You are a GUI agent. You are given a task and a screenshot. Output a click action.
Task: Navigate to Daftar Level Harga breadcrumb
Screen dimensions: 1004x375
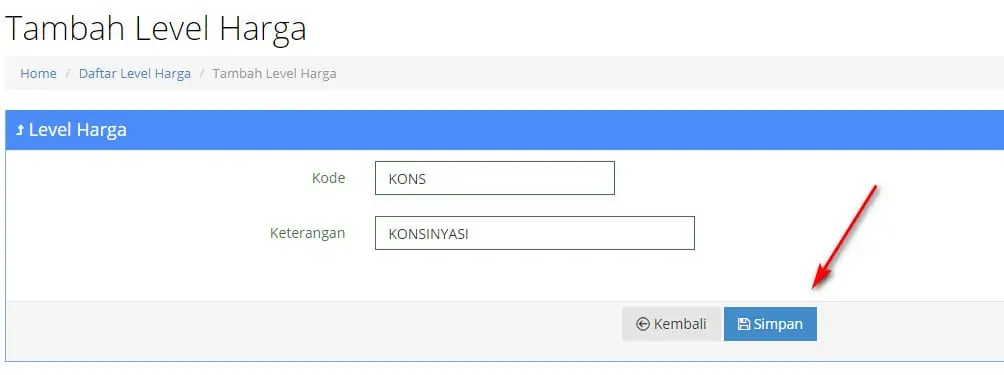click(134, 74)
